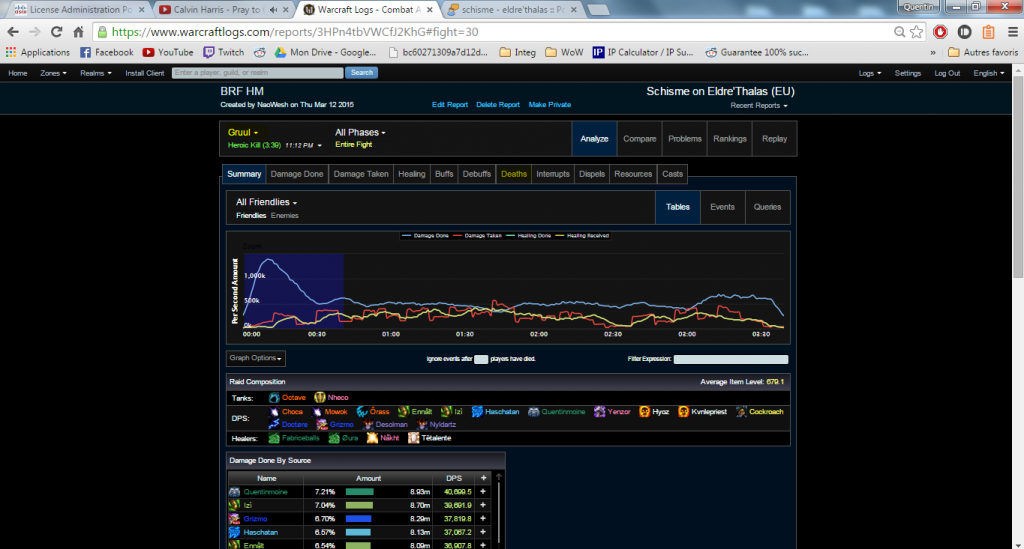Open the Replay view

pos(775,138)
